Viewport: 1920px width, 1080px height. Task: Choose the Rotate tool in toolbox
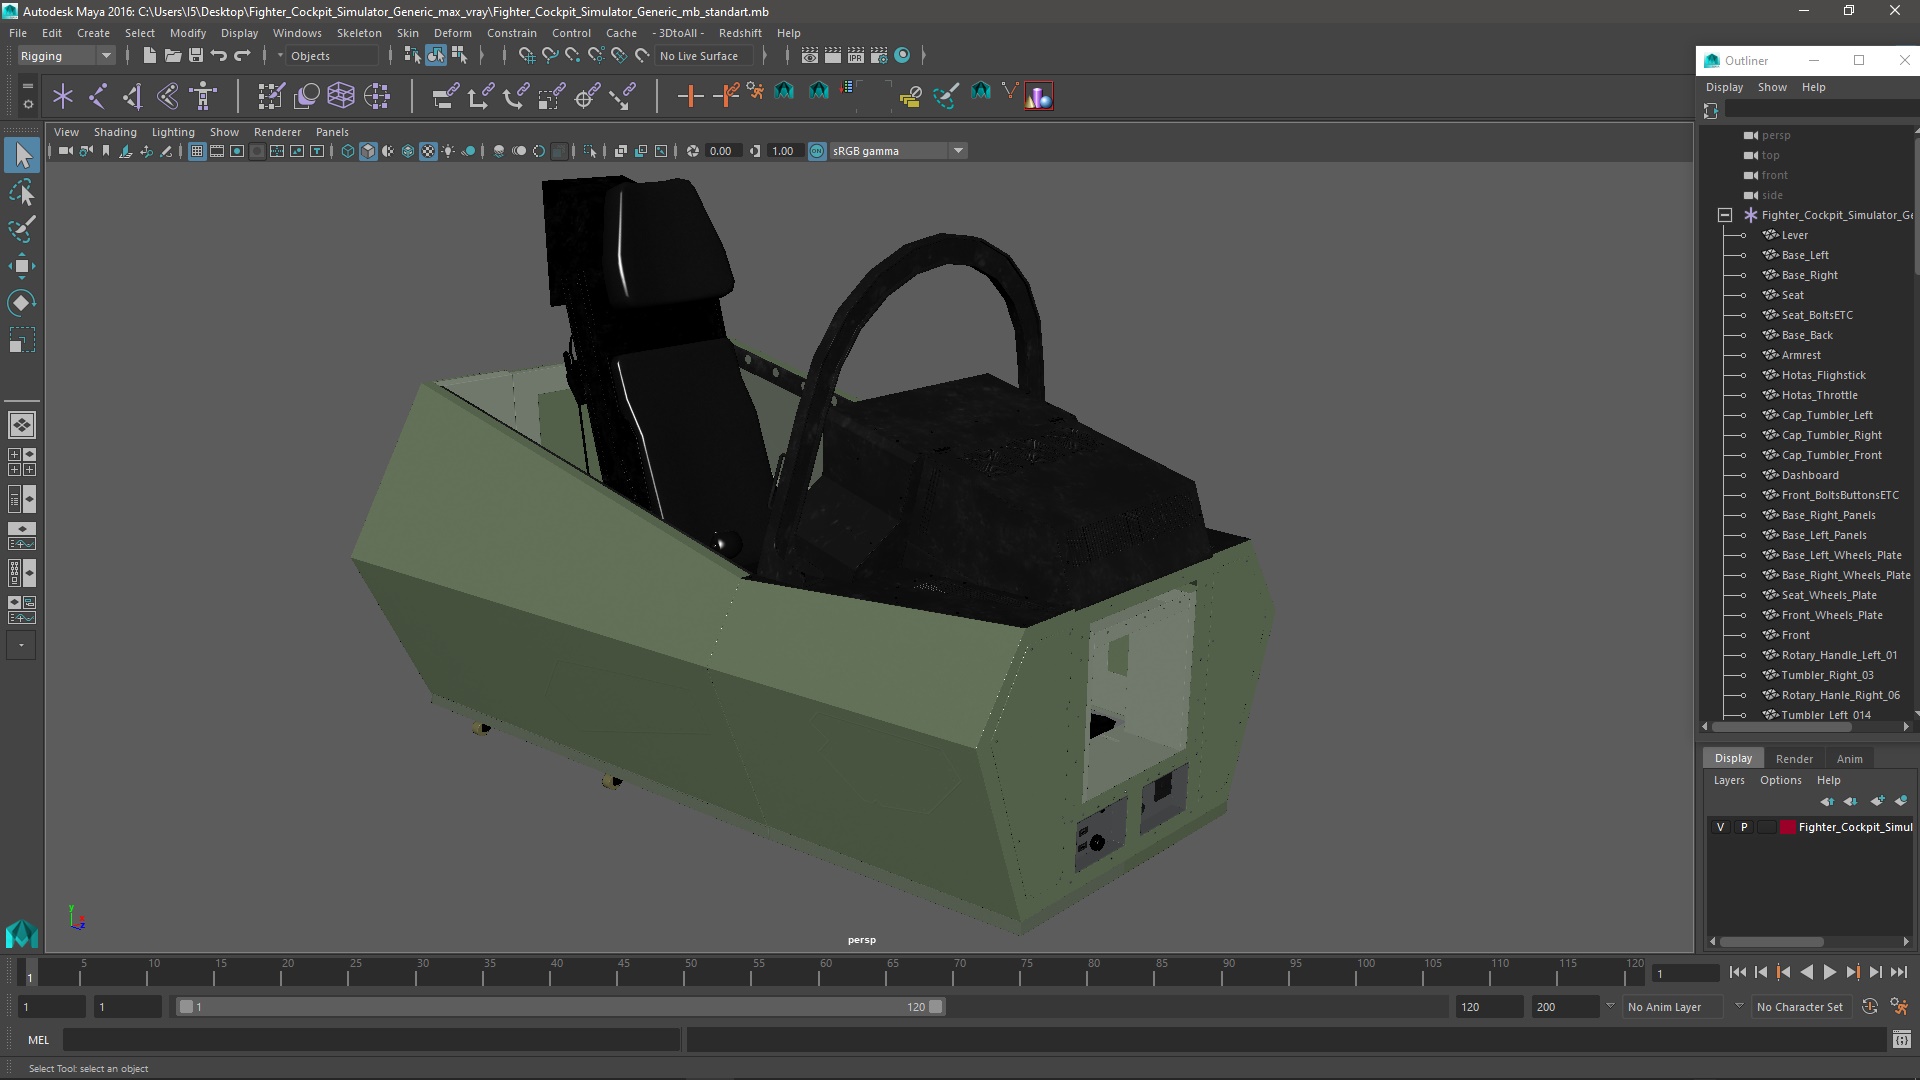(22, 303)
